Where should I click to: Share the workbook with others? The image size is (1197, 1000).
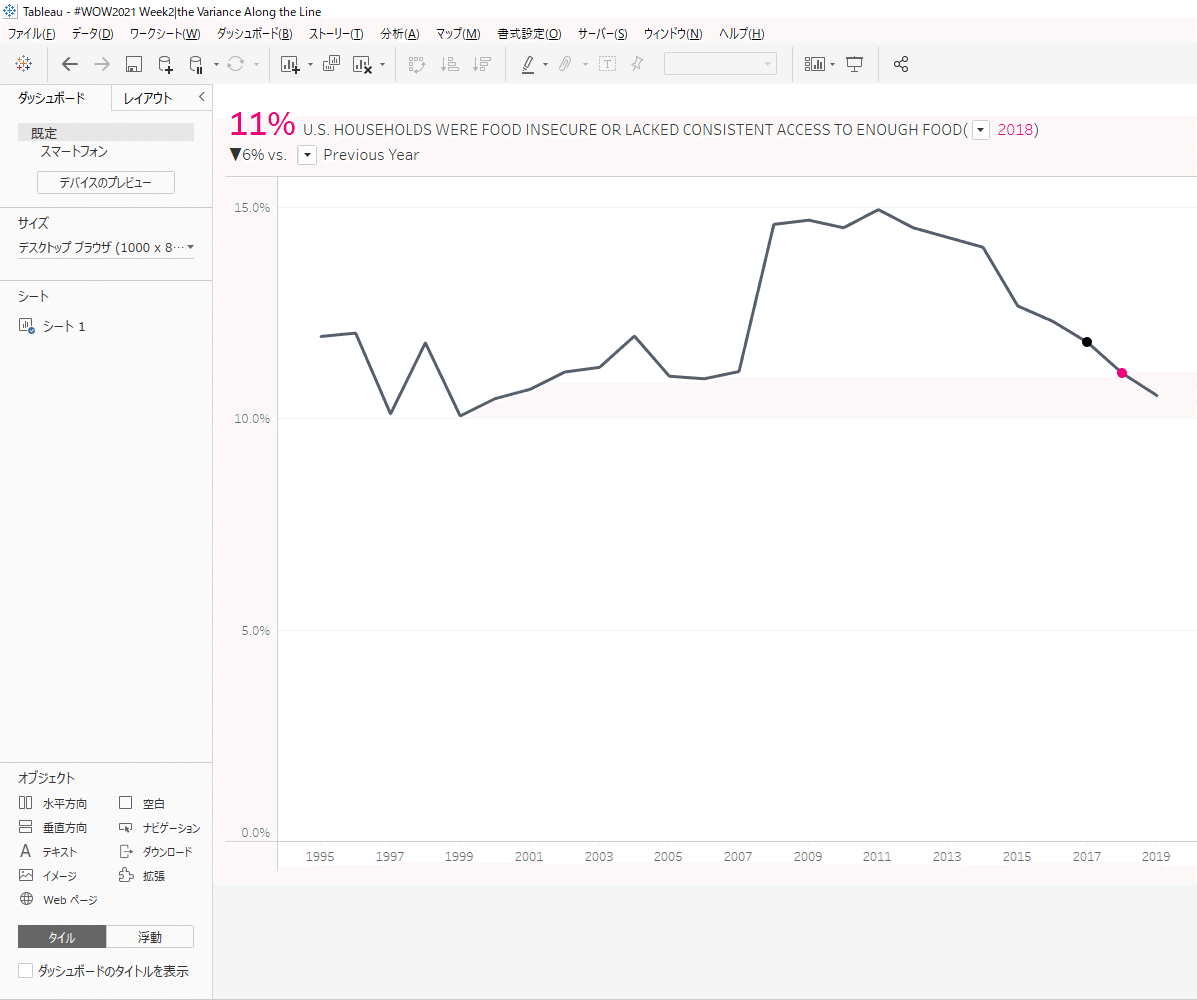pos(901,64)
